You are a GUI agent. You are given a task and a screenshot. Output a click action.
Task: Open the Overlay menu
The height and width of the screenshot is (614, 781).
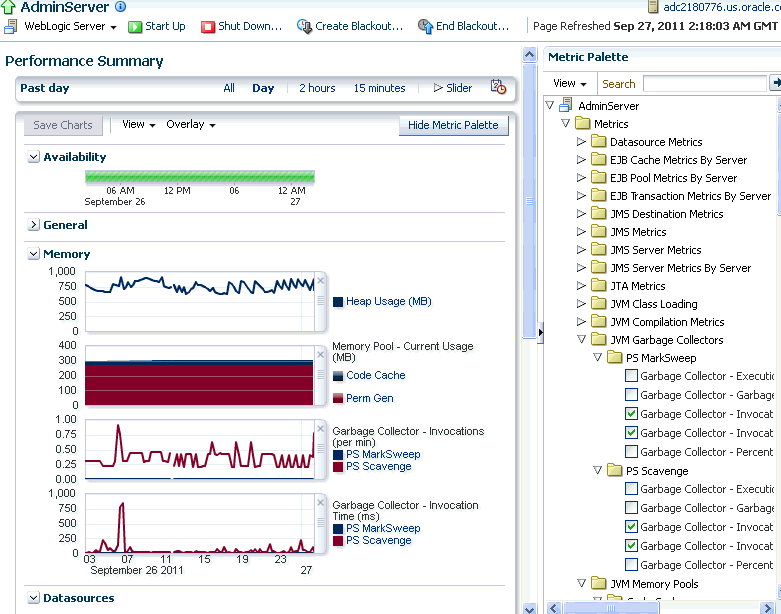click(x=191, y=124)
